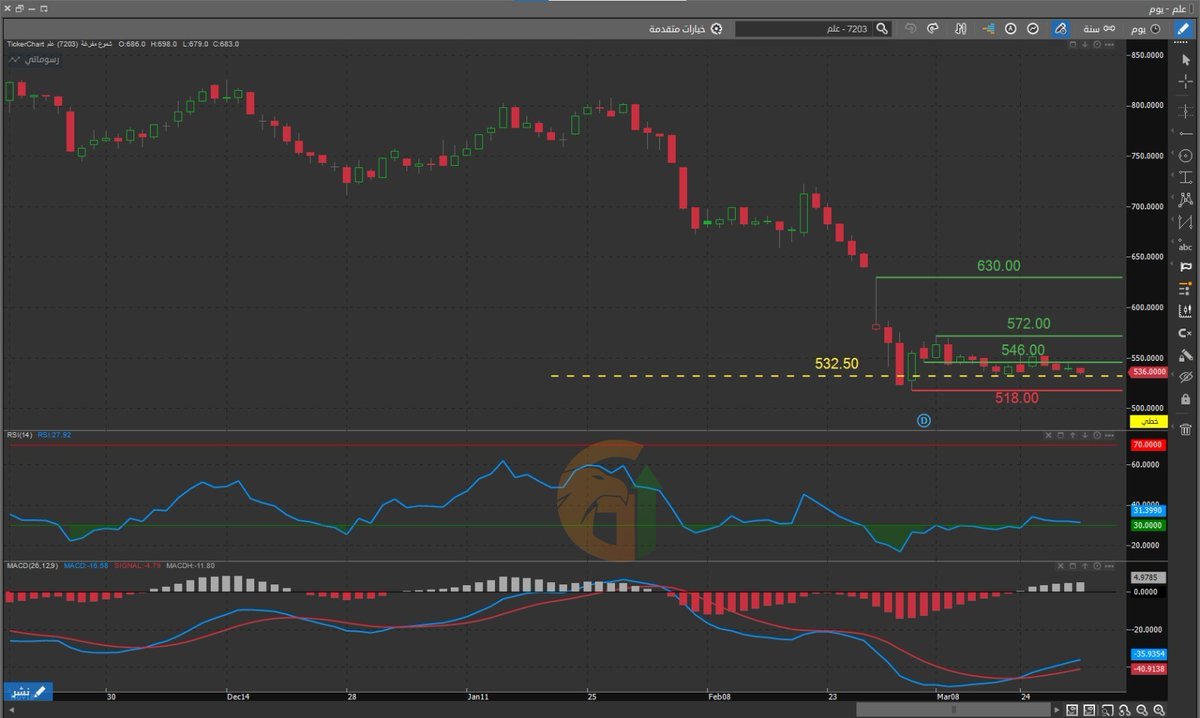The width and height of the screenshot is (1200, 718).
Task: Close the RSI(14) panel with its X
Action: [1048, 436]
